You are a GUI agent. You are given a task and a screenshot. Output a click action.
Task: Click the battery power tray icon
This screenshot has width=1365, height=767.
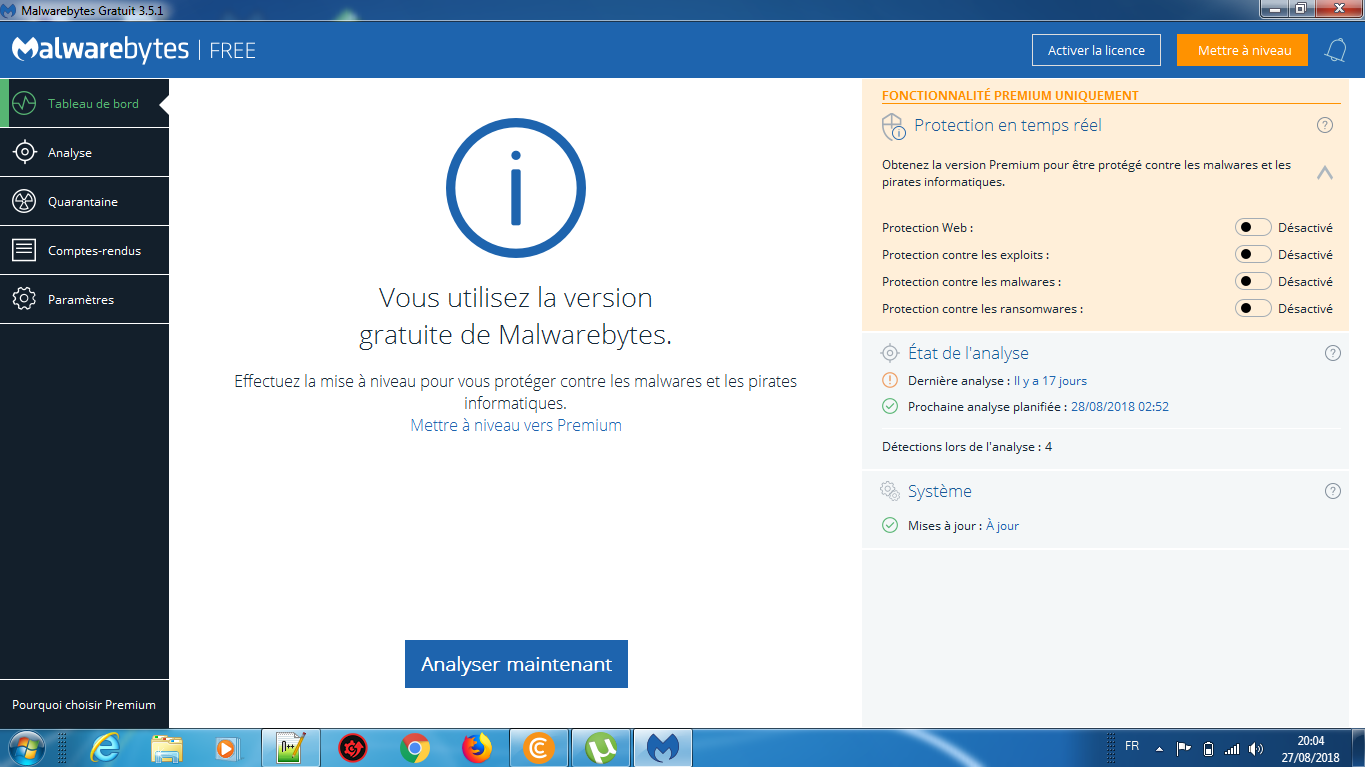point(1208,748)
